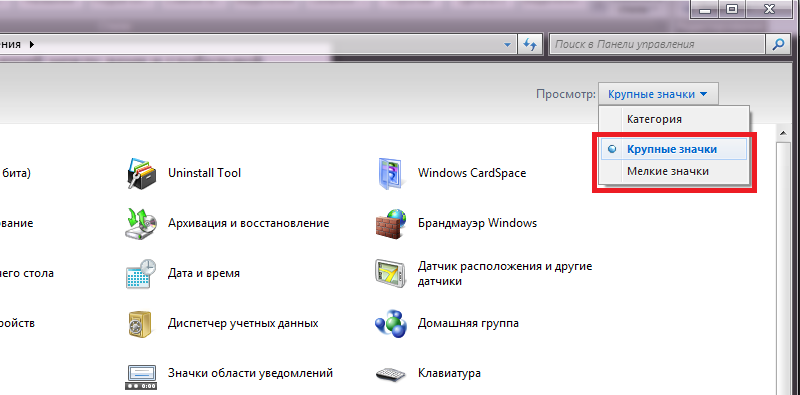Open Домашняя группа link

coord(468,324)
